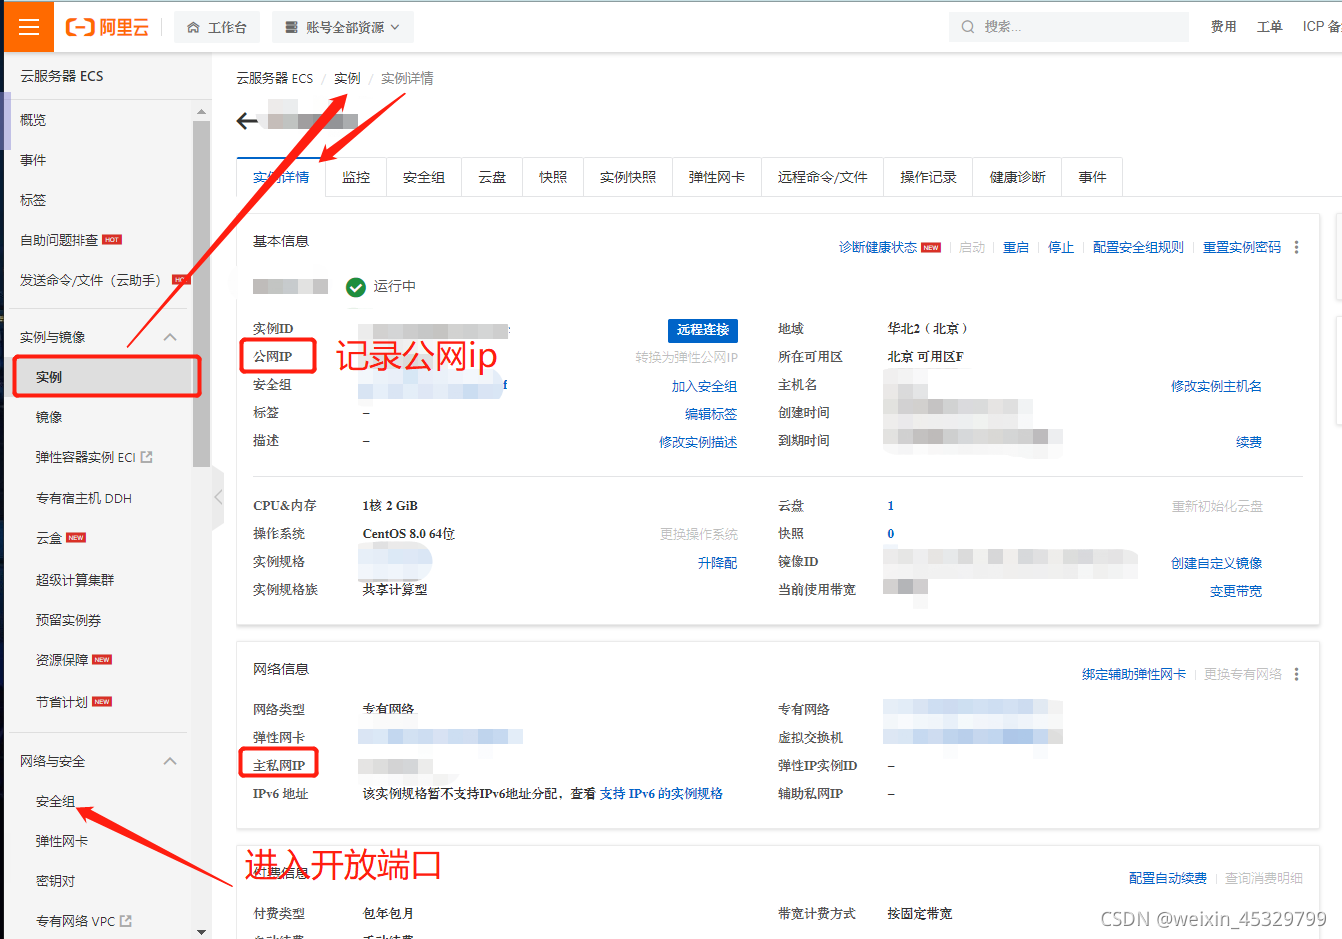
Task: Click the Alibaba Cloud logo
Action: pos(107,27)
